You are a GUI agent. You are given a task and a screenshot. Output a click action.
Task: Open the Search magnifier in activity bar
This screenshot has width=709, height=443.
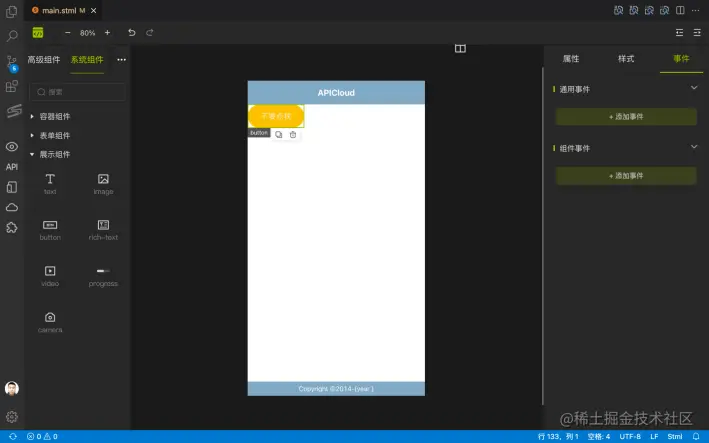12,36
